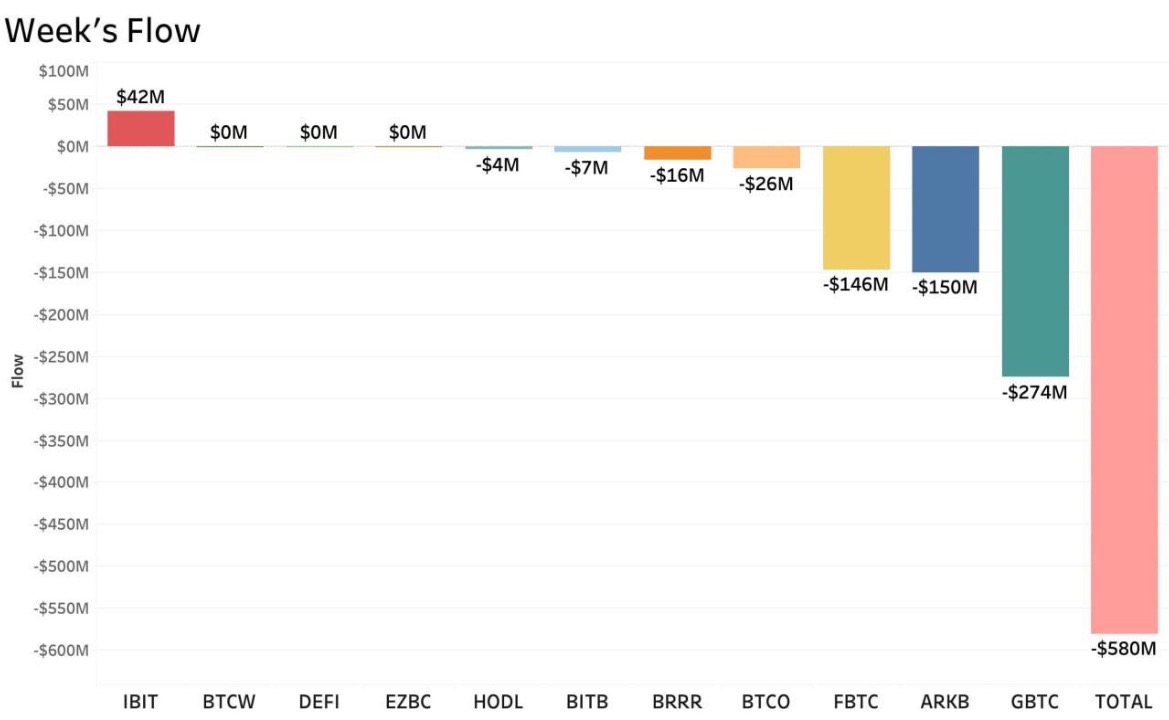Select the -$150M data label
This screenshot has height=720, width=1169.
tap(944, 287)
